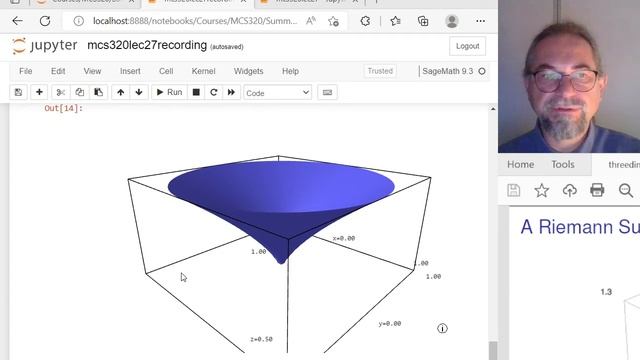The height and width of the screenshot is (360, 640).
Task: Click the Out[14] output prompt
Action: (x=63, y=108)
